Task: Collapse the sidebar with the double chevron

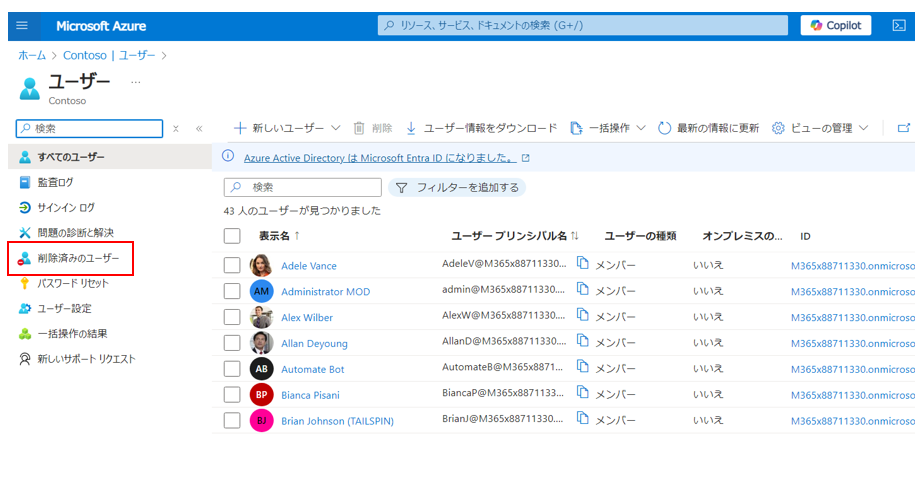Action: (199, 128)
